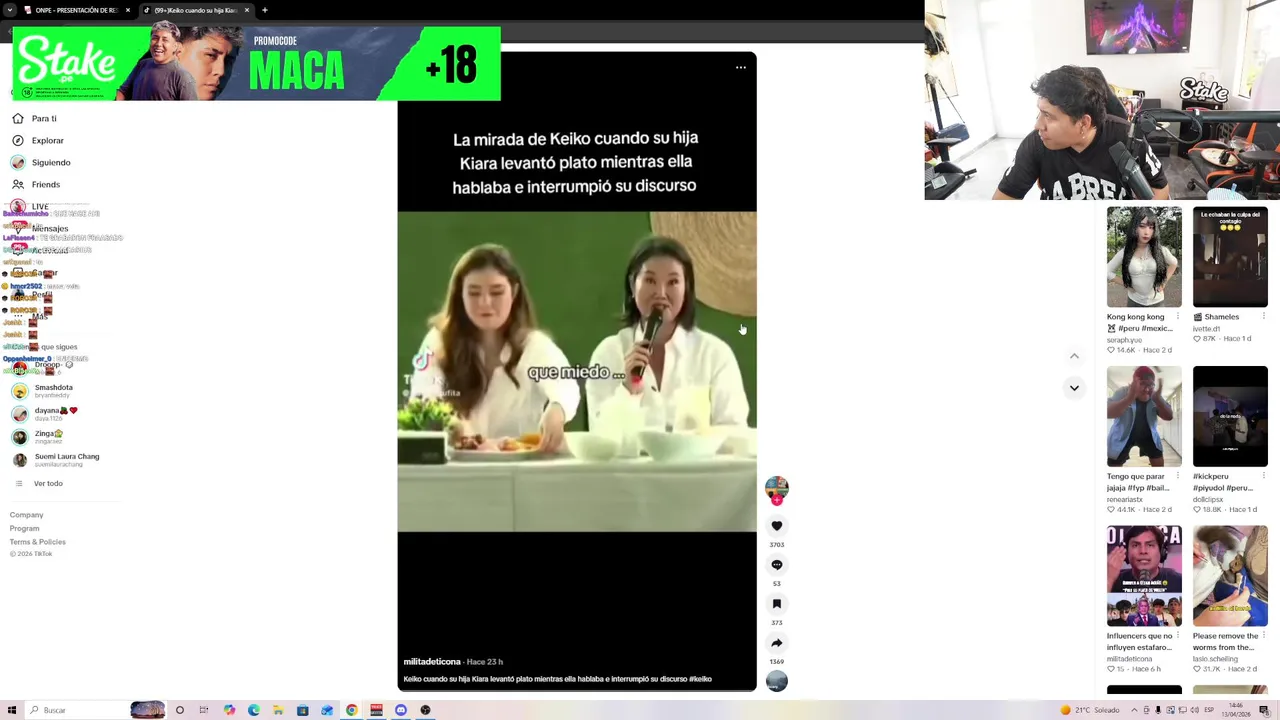Open ivette.d1 author link

pyautogui.click(x=1206, y=328)
